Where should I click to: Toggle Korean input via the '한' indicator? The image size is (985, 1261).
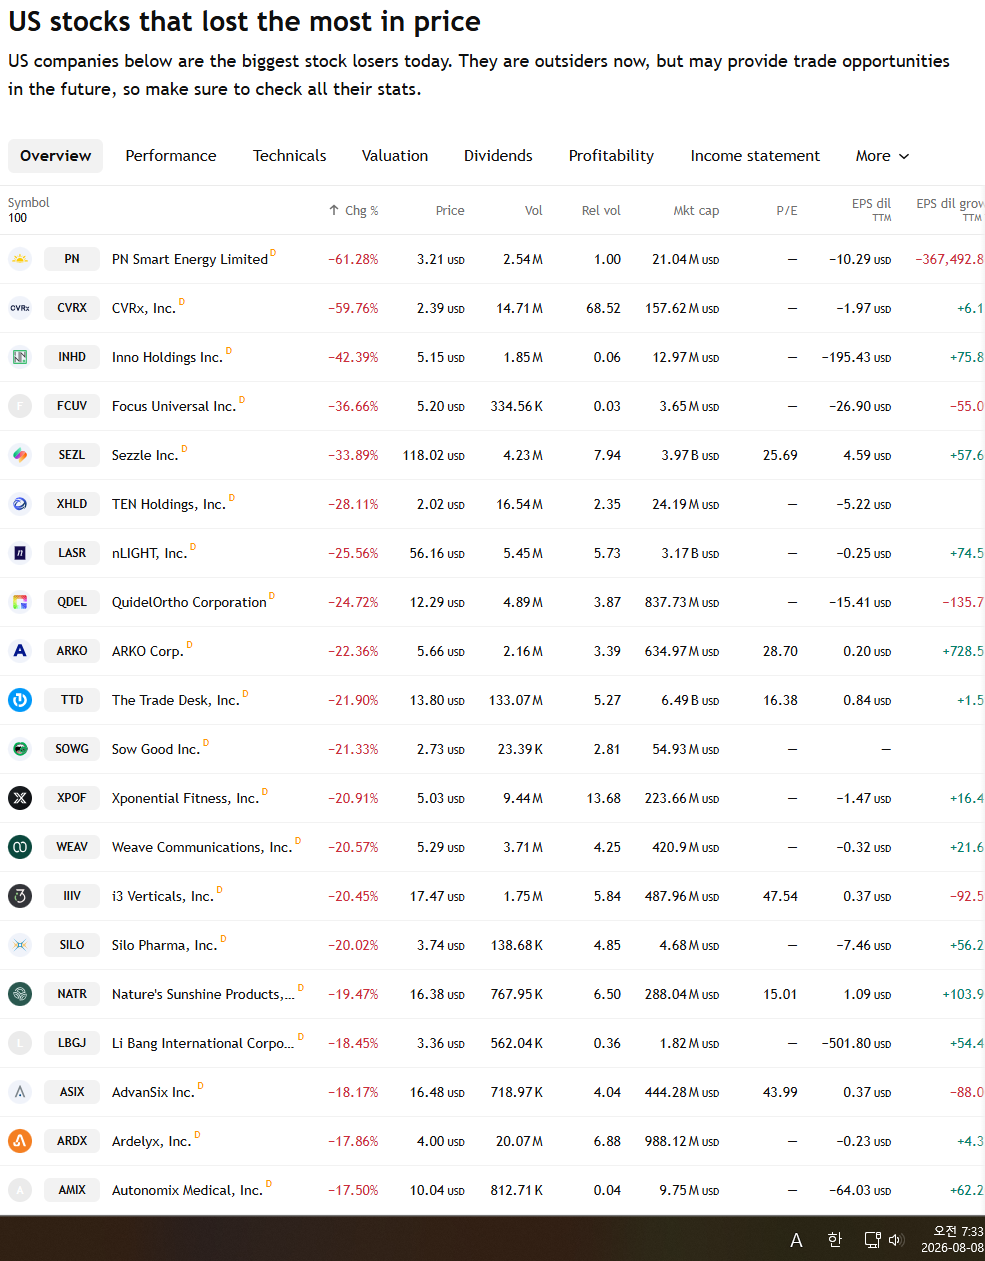pyautogui.click(x=835, y=1240)
